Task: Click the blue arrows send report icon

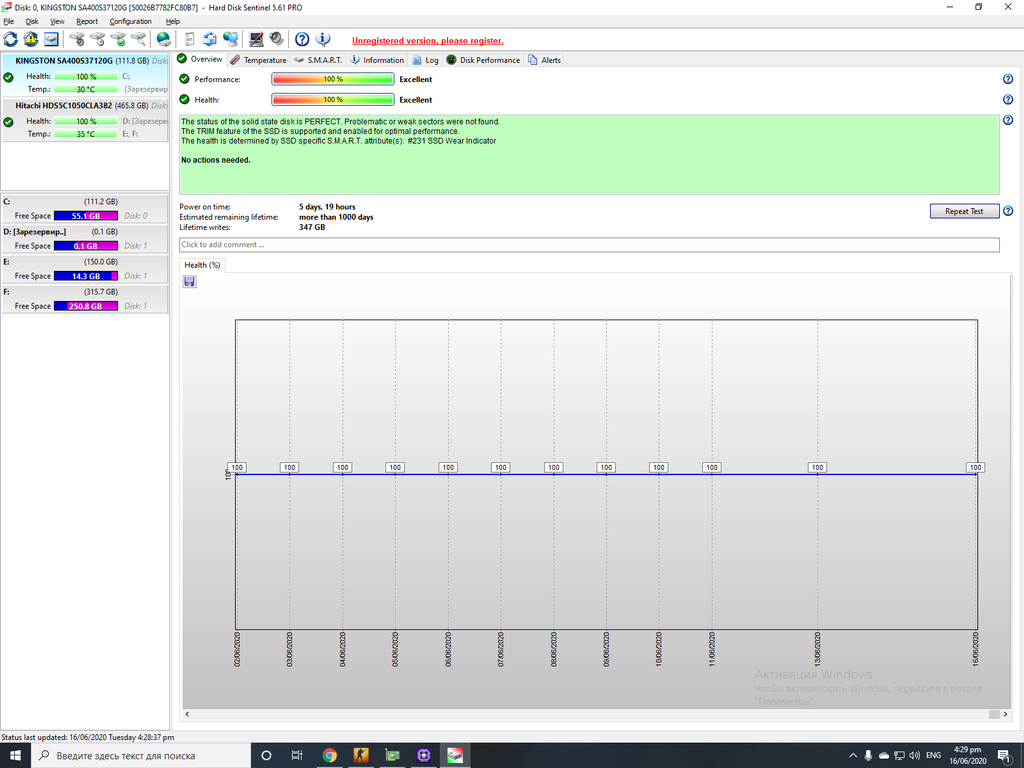Action: [x=209, y=39]
